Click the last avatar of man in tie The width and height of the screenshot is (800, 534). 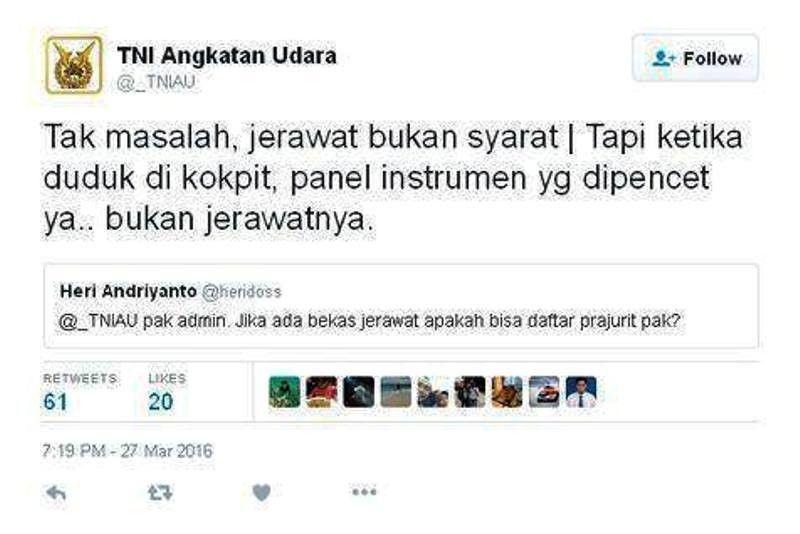581,392
